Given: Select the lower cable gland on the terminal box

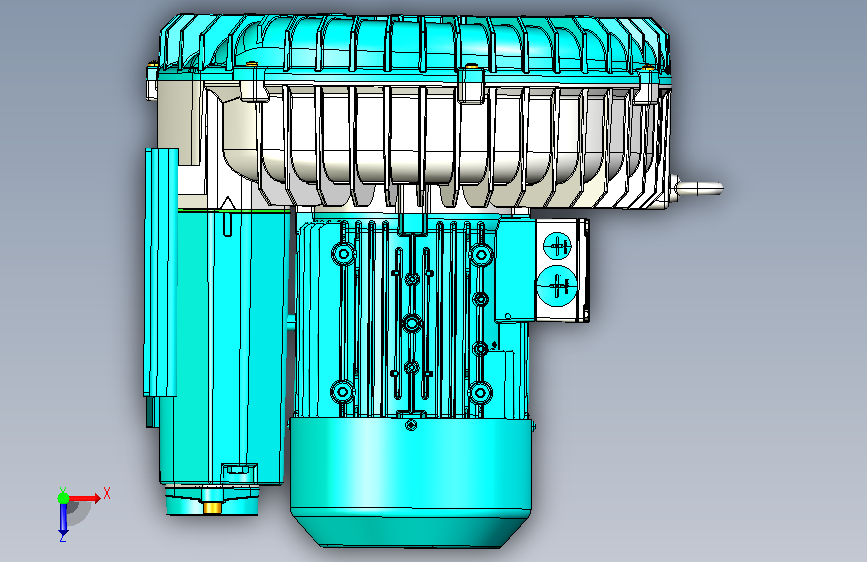Looking at the screenshot, I should [557, 285].
